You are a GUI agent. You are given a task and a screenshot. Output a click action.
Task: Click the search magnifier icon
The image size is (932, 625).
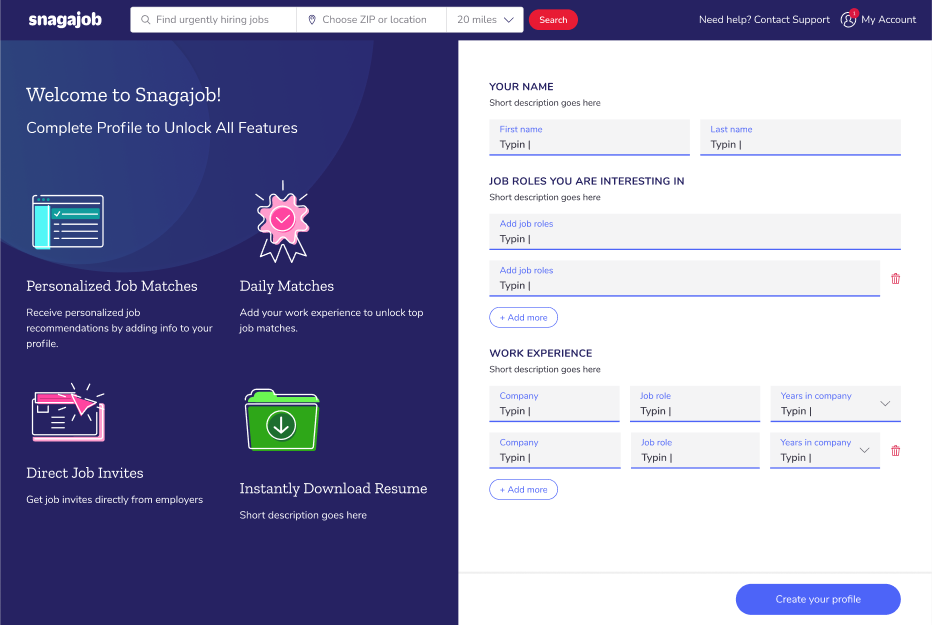[145, 20]
